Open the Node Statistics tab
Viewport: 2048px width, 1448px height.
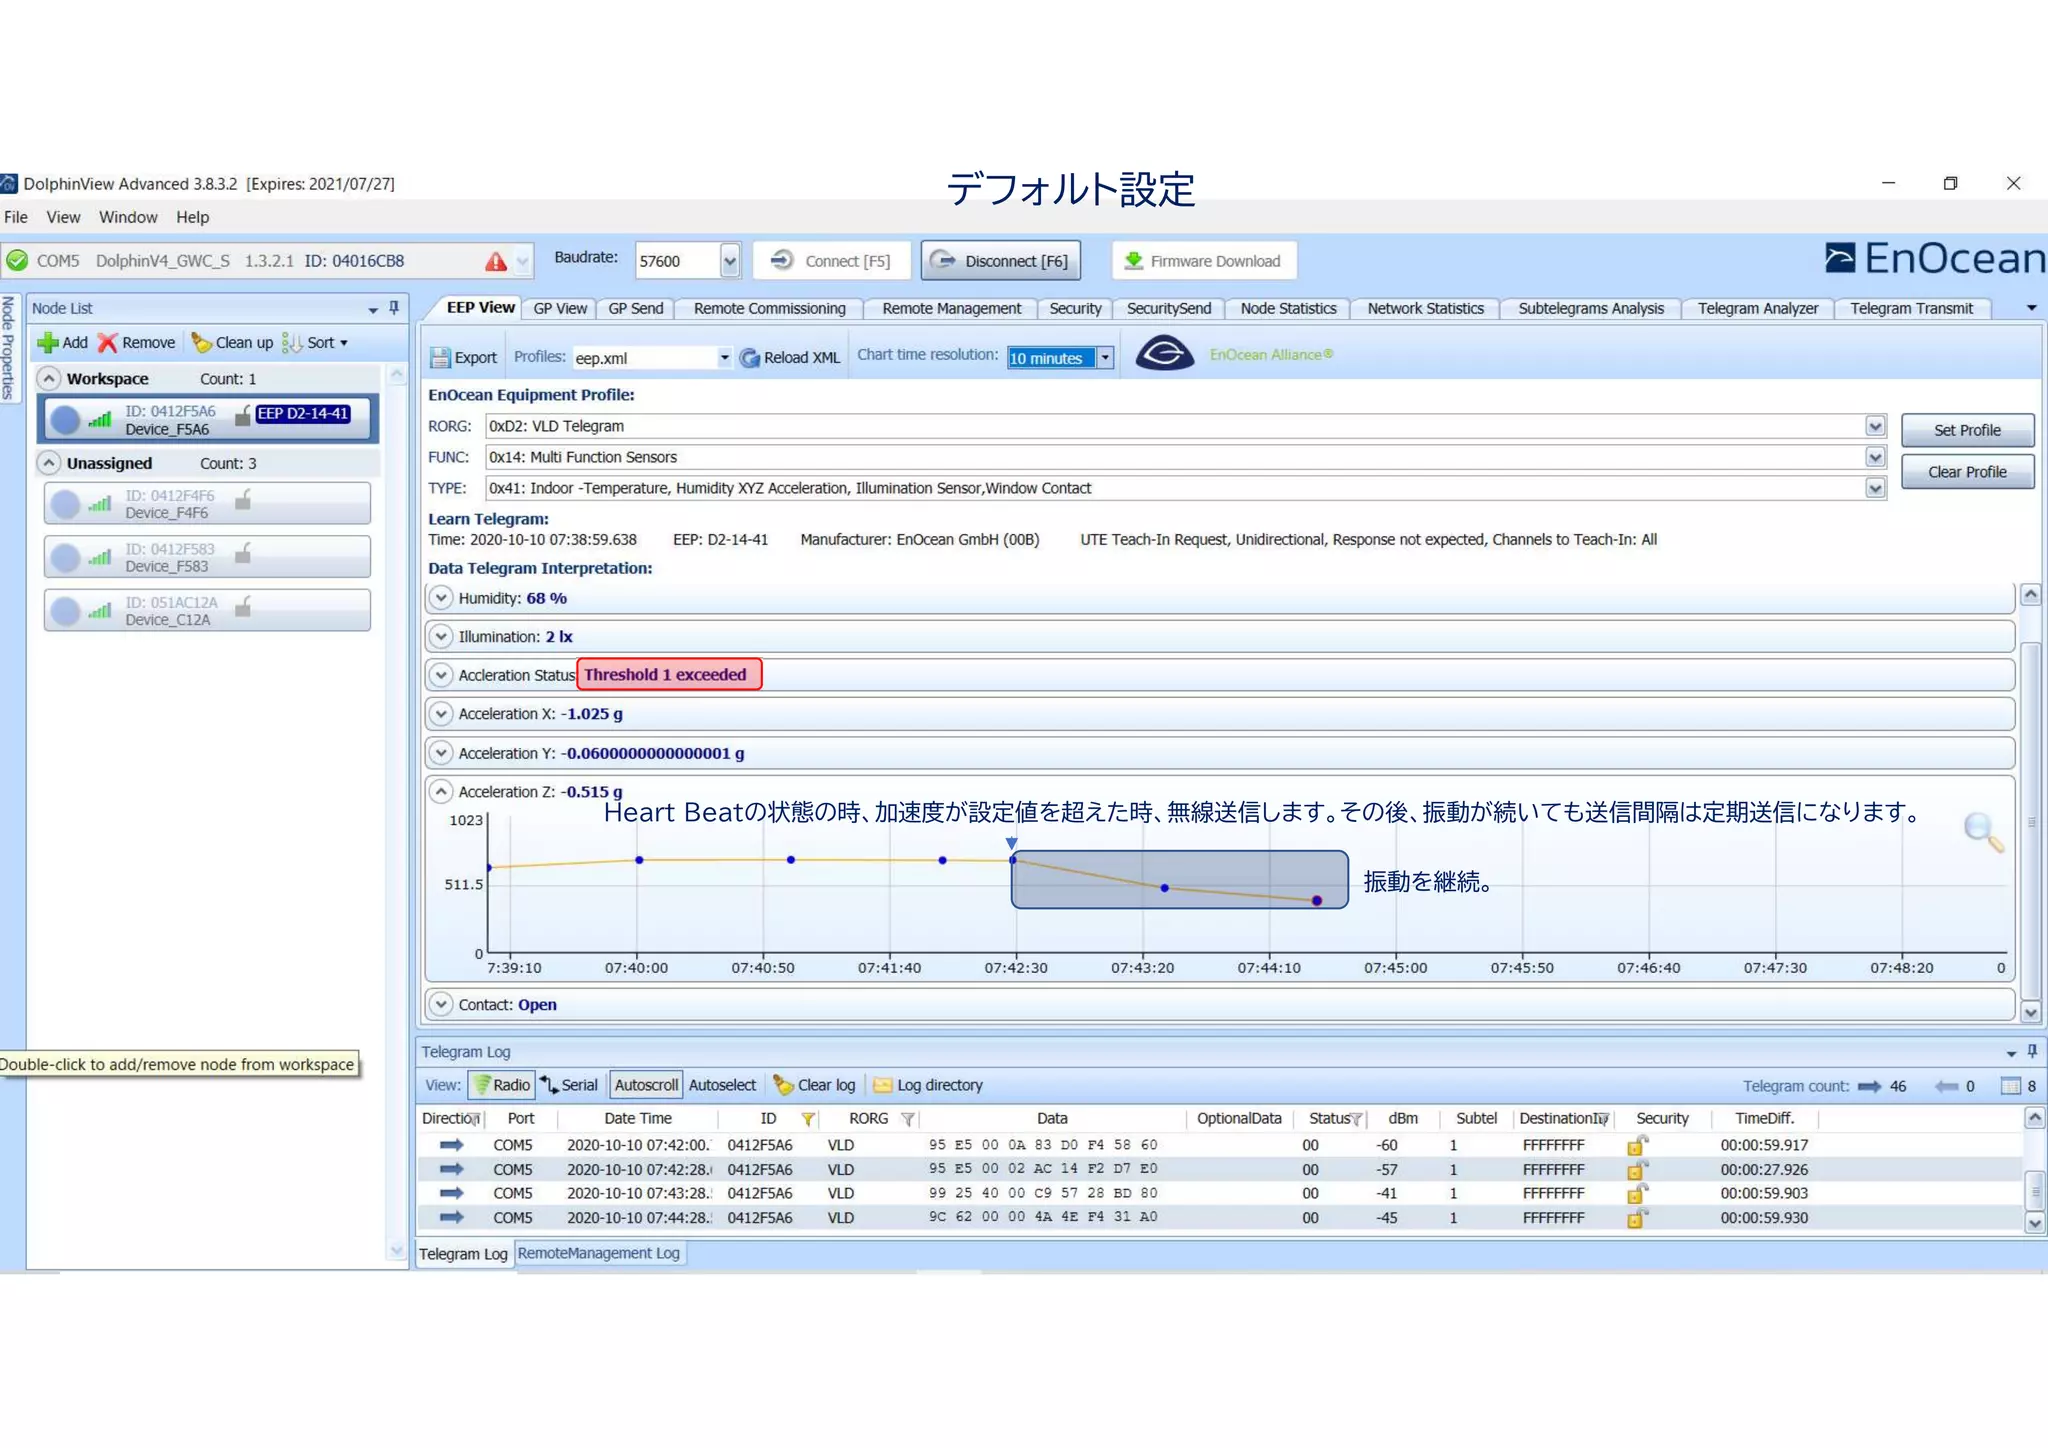click(1288, 309)
